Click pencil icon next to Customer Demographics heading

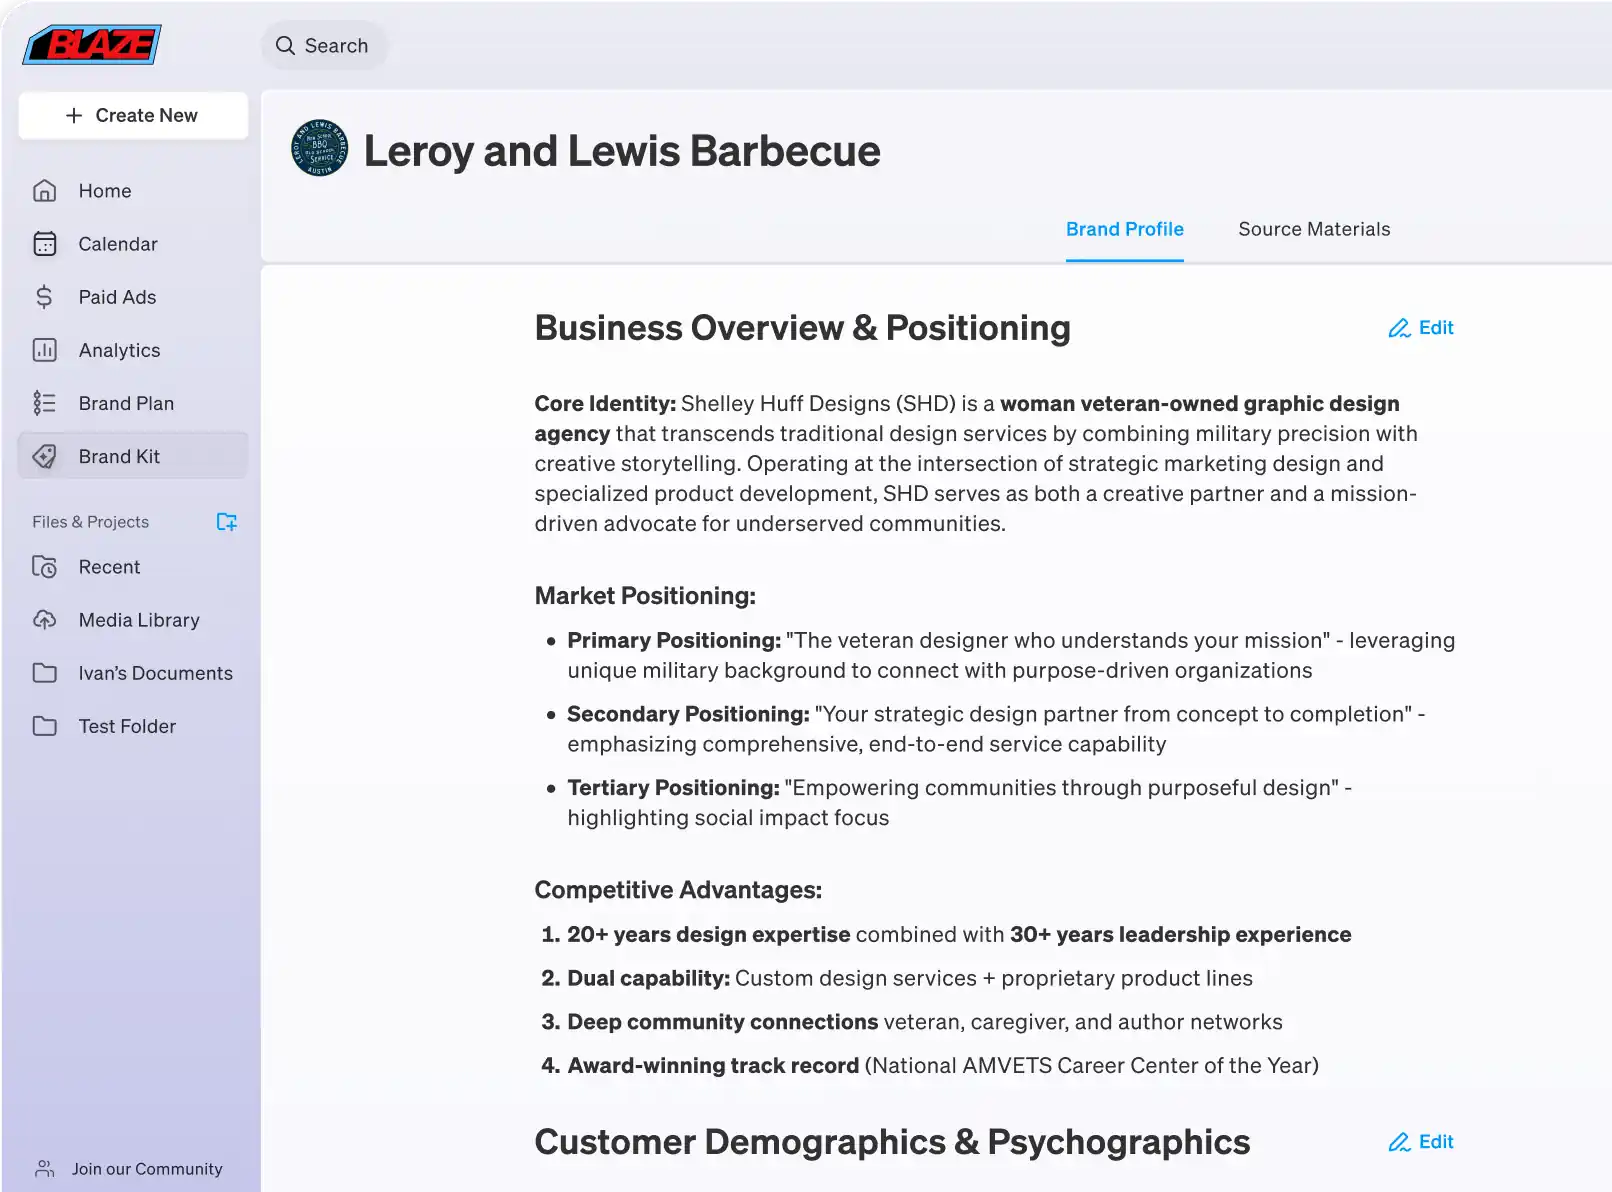(x=1399, y=1142)
